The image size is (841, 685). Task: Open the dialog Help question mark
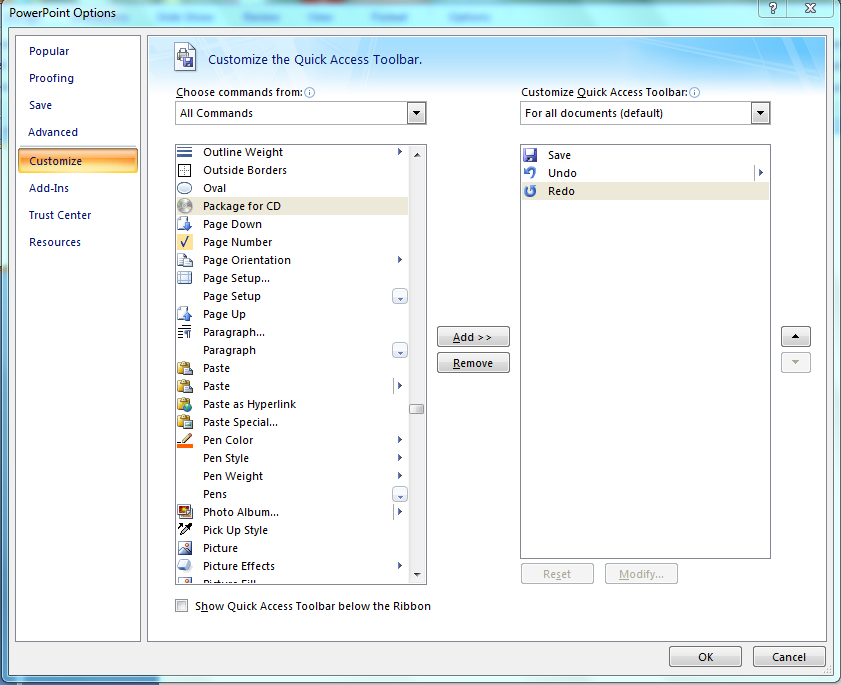[x=772, y=9]
